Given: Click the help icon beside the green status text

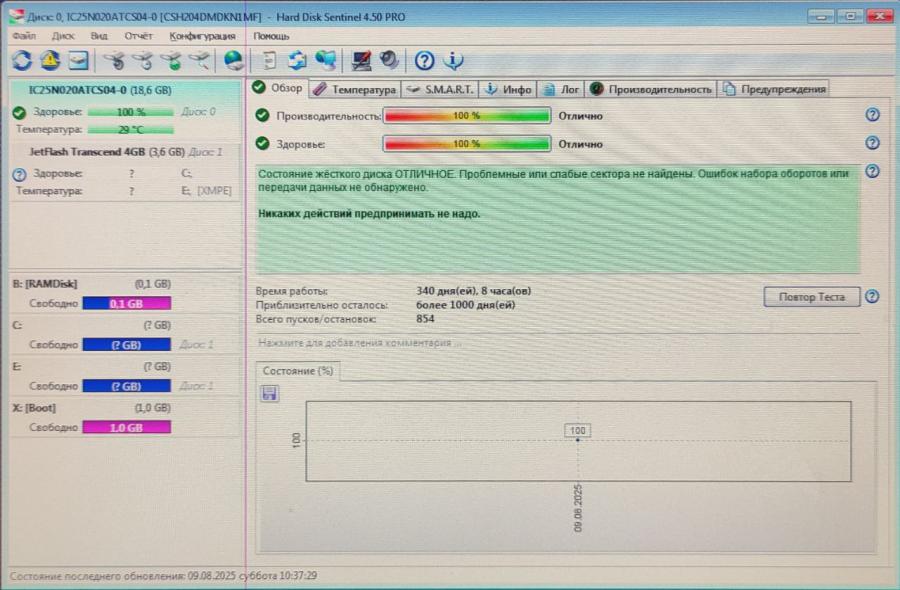Looking at the screenshot, I should (x=872, y=171).
